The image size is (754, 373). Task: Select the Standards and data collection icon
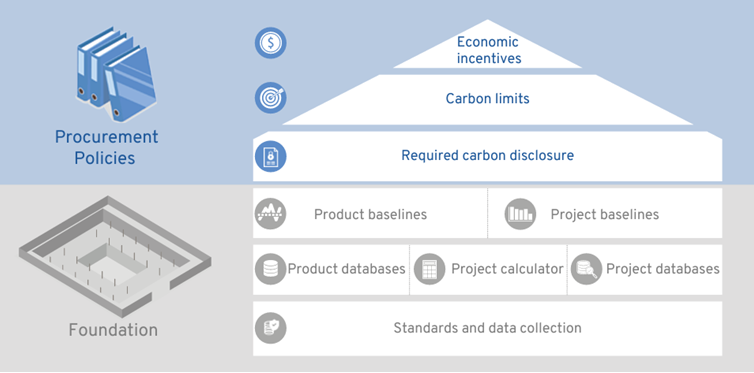[270, 328]
